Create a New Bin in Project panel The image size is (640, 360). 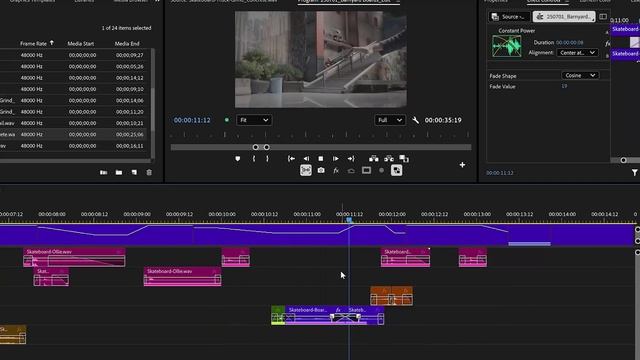pos(119,173)
